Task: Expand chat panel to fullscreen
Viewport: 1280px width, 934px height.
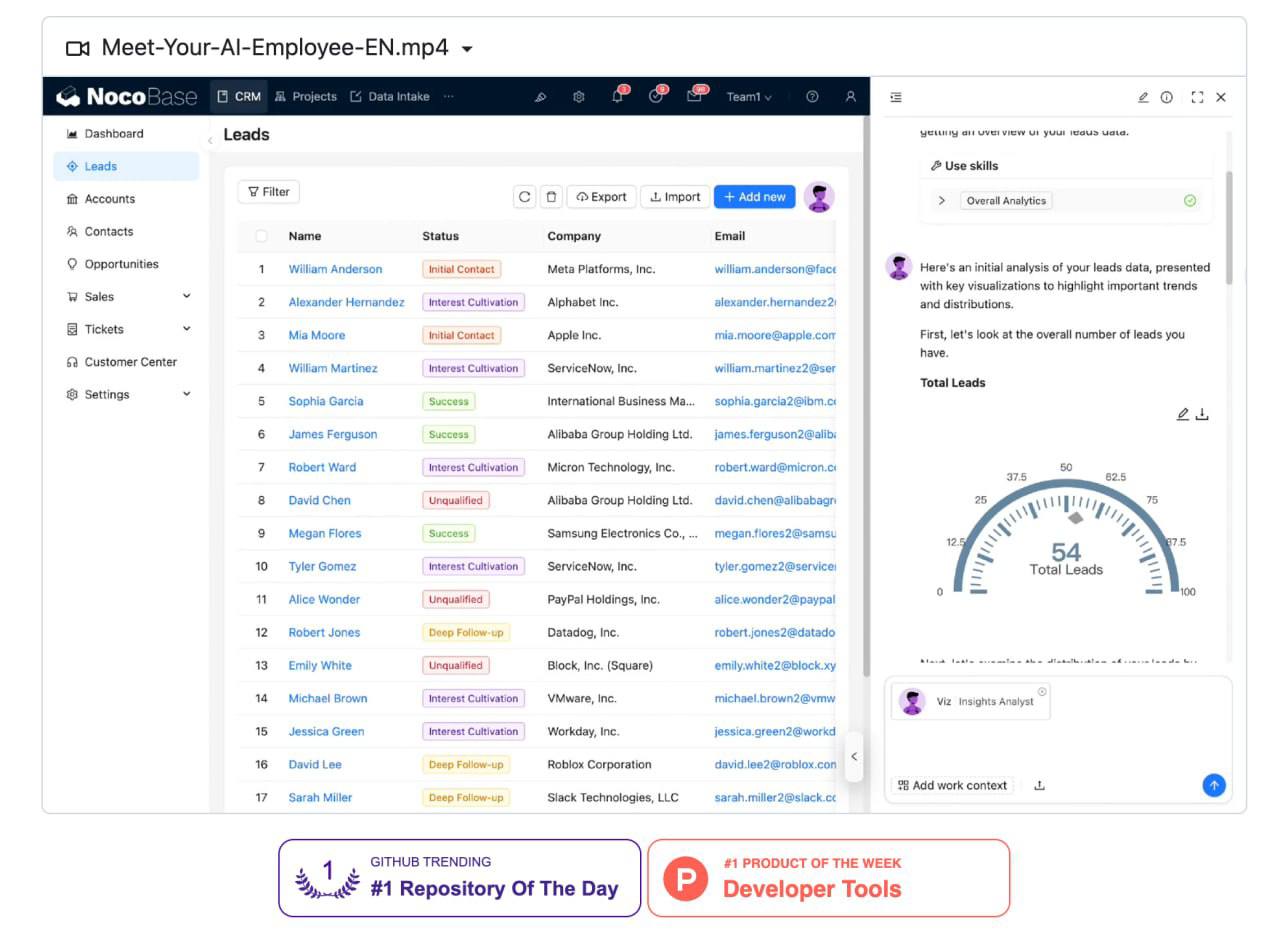Action: pos(1197,97)
